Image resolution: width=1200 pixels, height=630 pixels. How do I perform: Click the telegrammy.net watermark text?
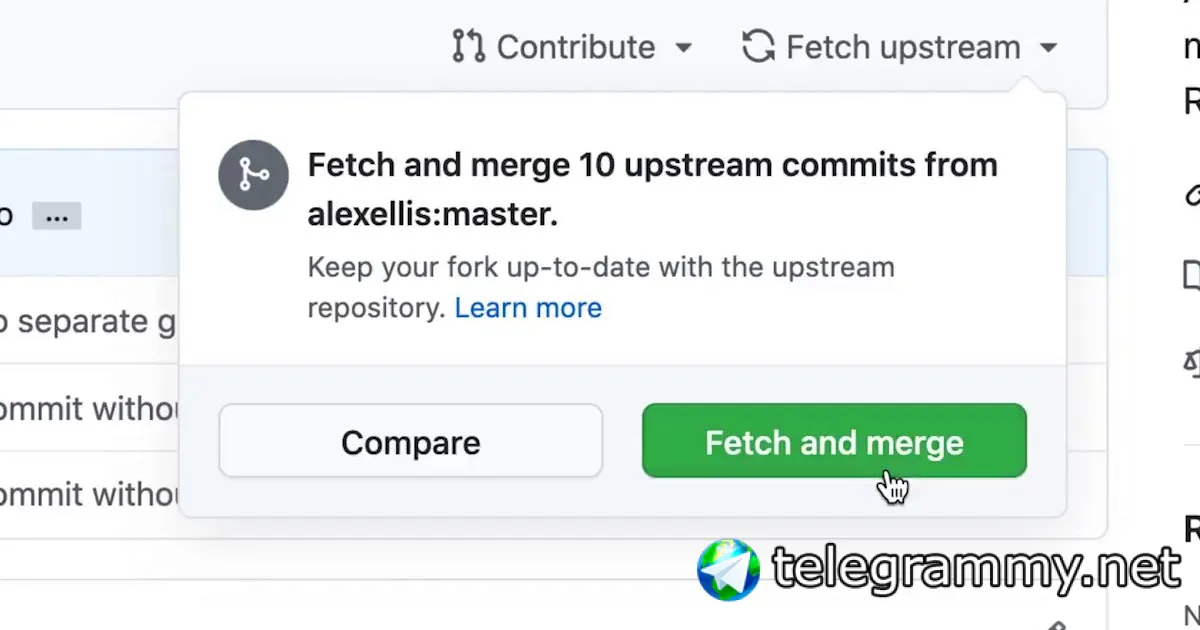coord(977,570)
